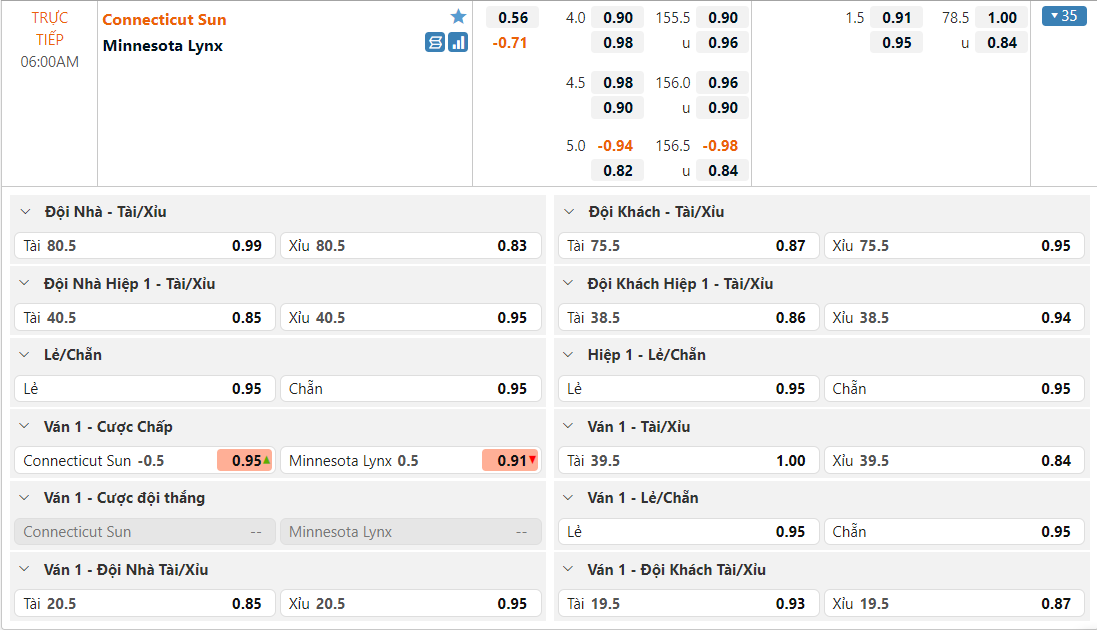Collapse Đội Khách Hiệp 1 - Tài/Xỉu section
1097x630 pixels.
[x=569, y=284]
